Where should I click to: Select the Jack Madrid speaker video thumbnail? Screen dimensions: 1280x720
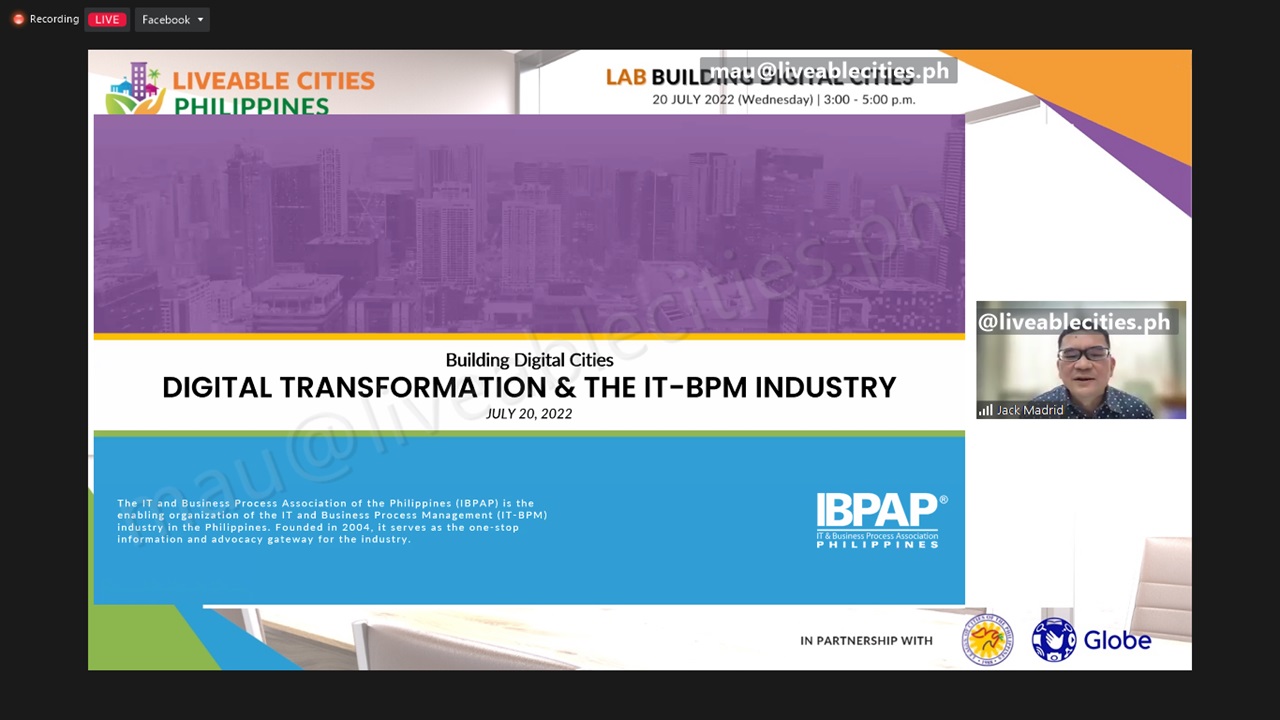[1081, 360]
